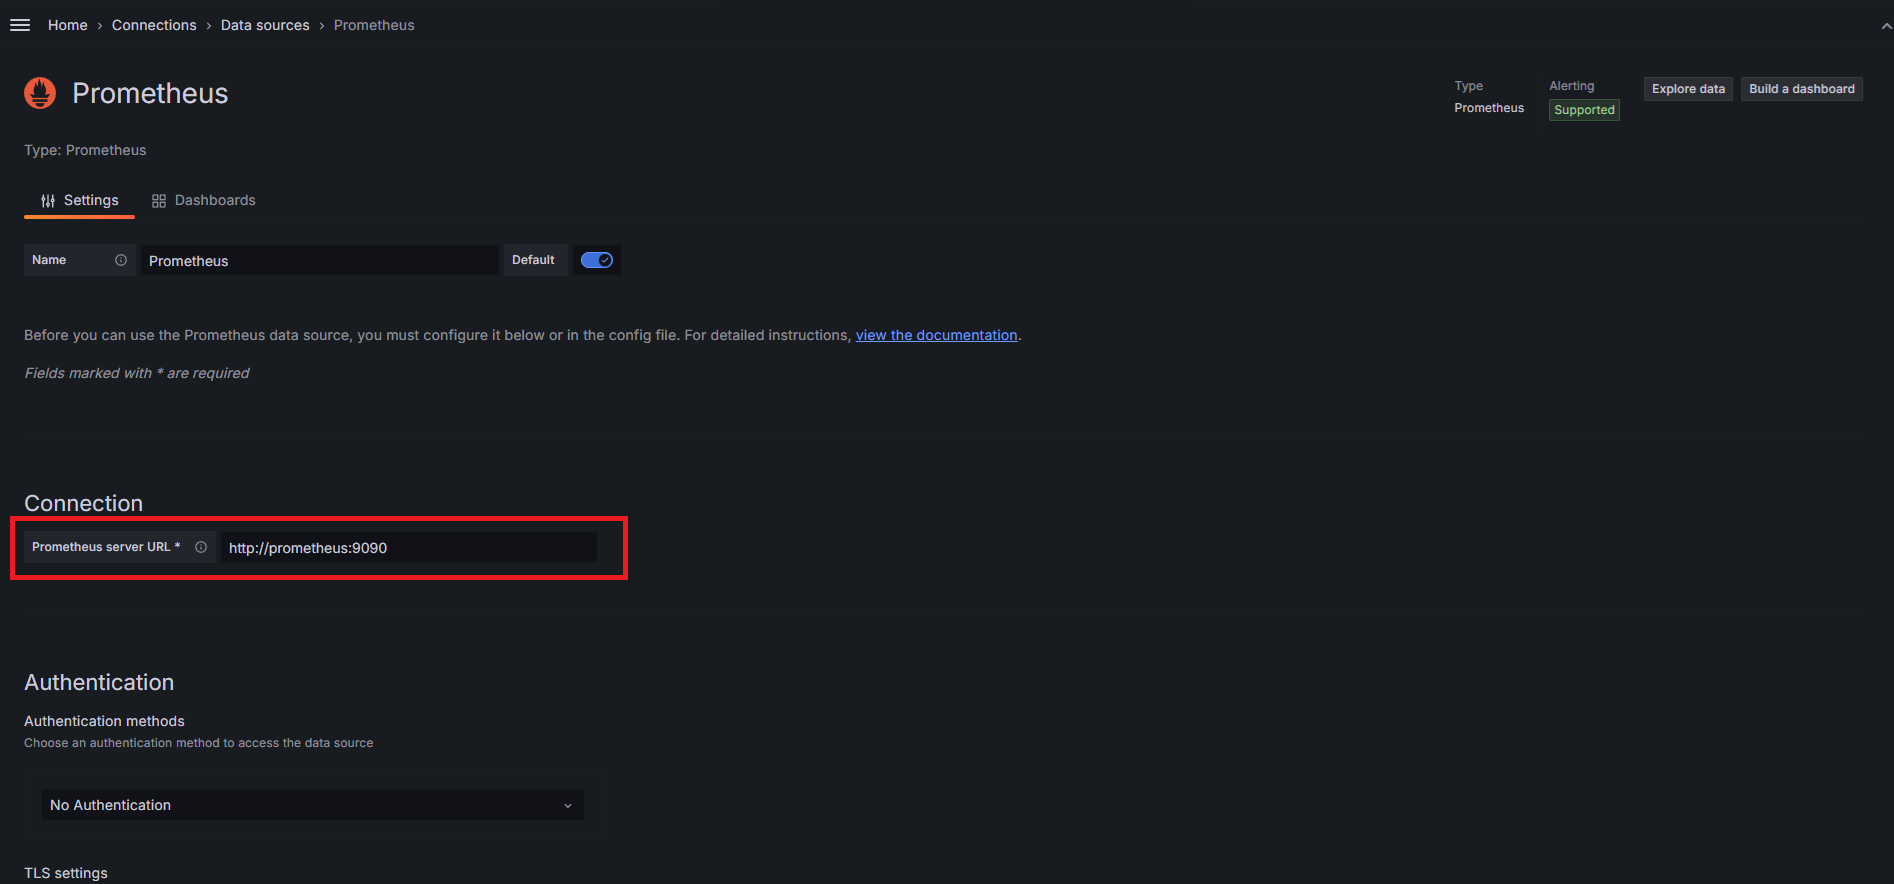Switch to the Settings tab
The height and width of the screenshot is (884, 1894).
point(79,200)
